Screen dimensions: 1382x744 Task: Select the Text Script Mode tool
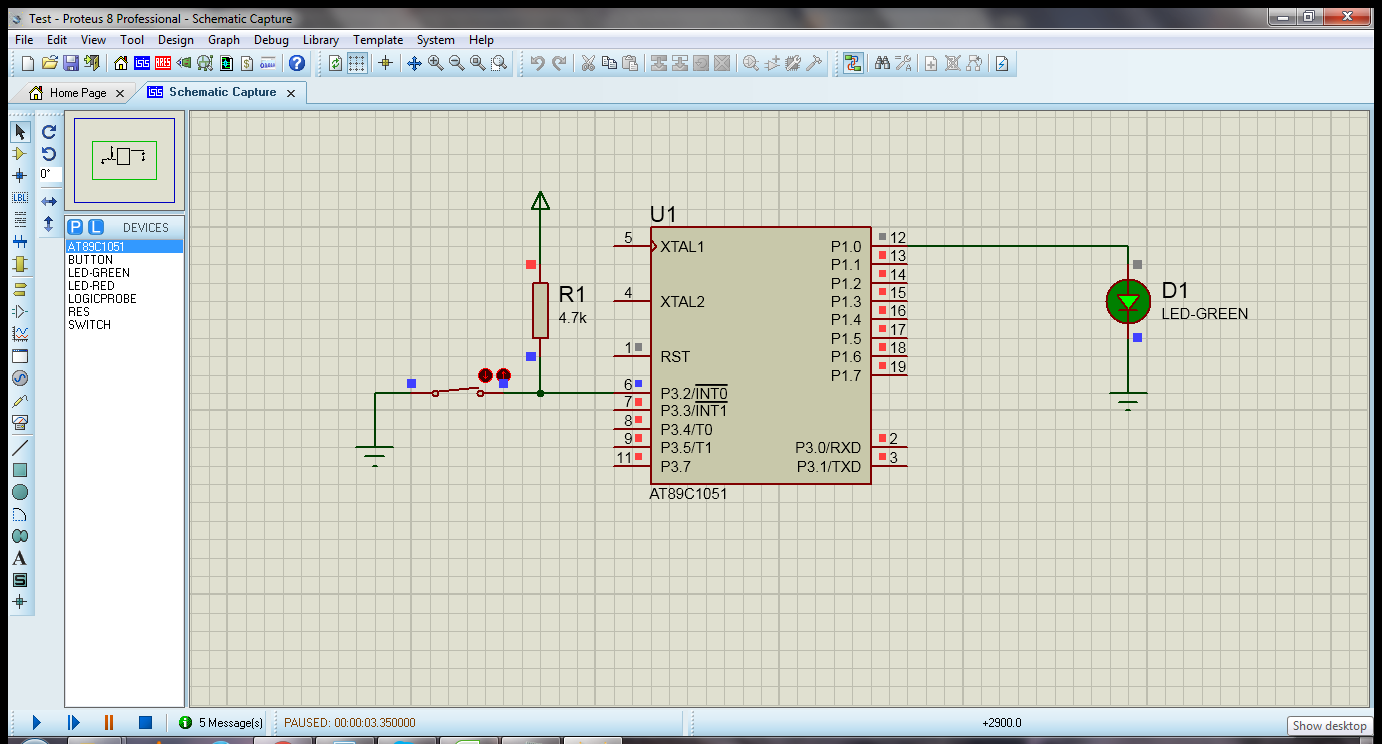[x=20, y=220]
